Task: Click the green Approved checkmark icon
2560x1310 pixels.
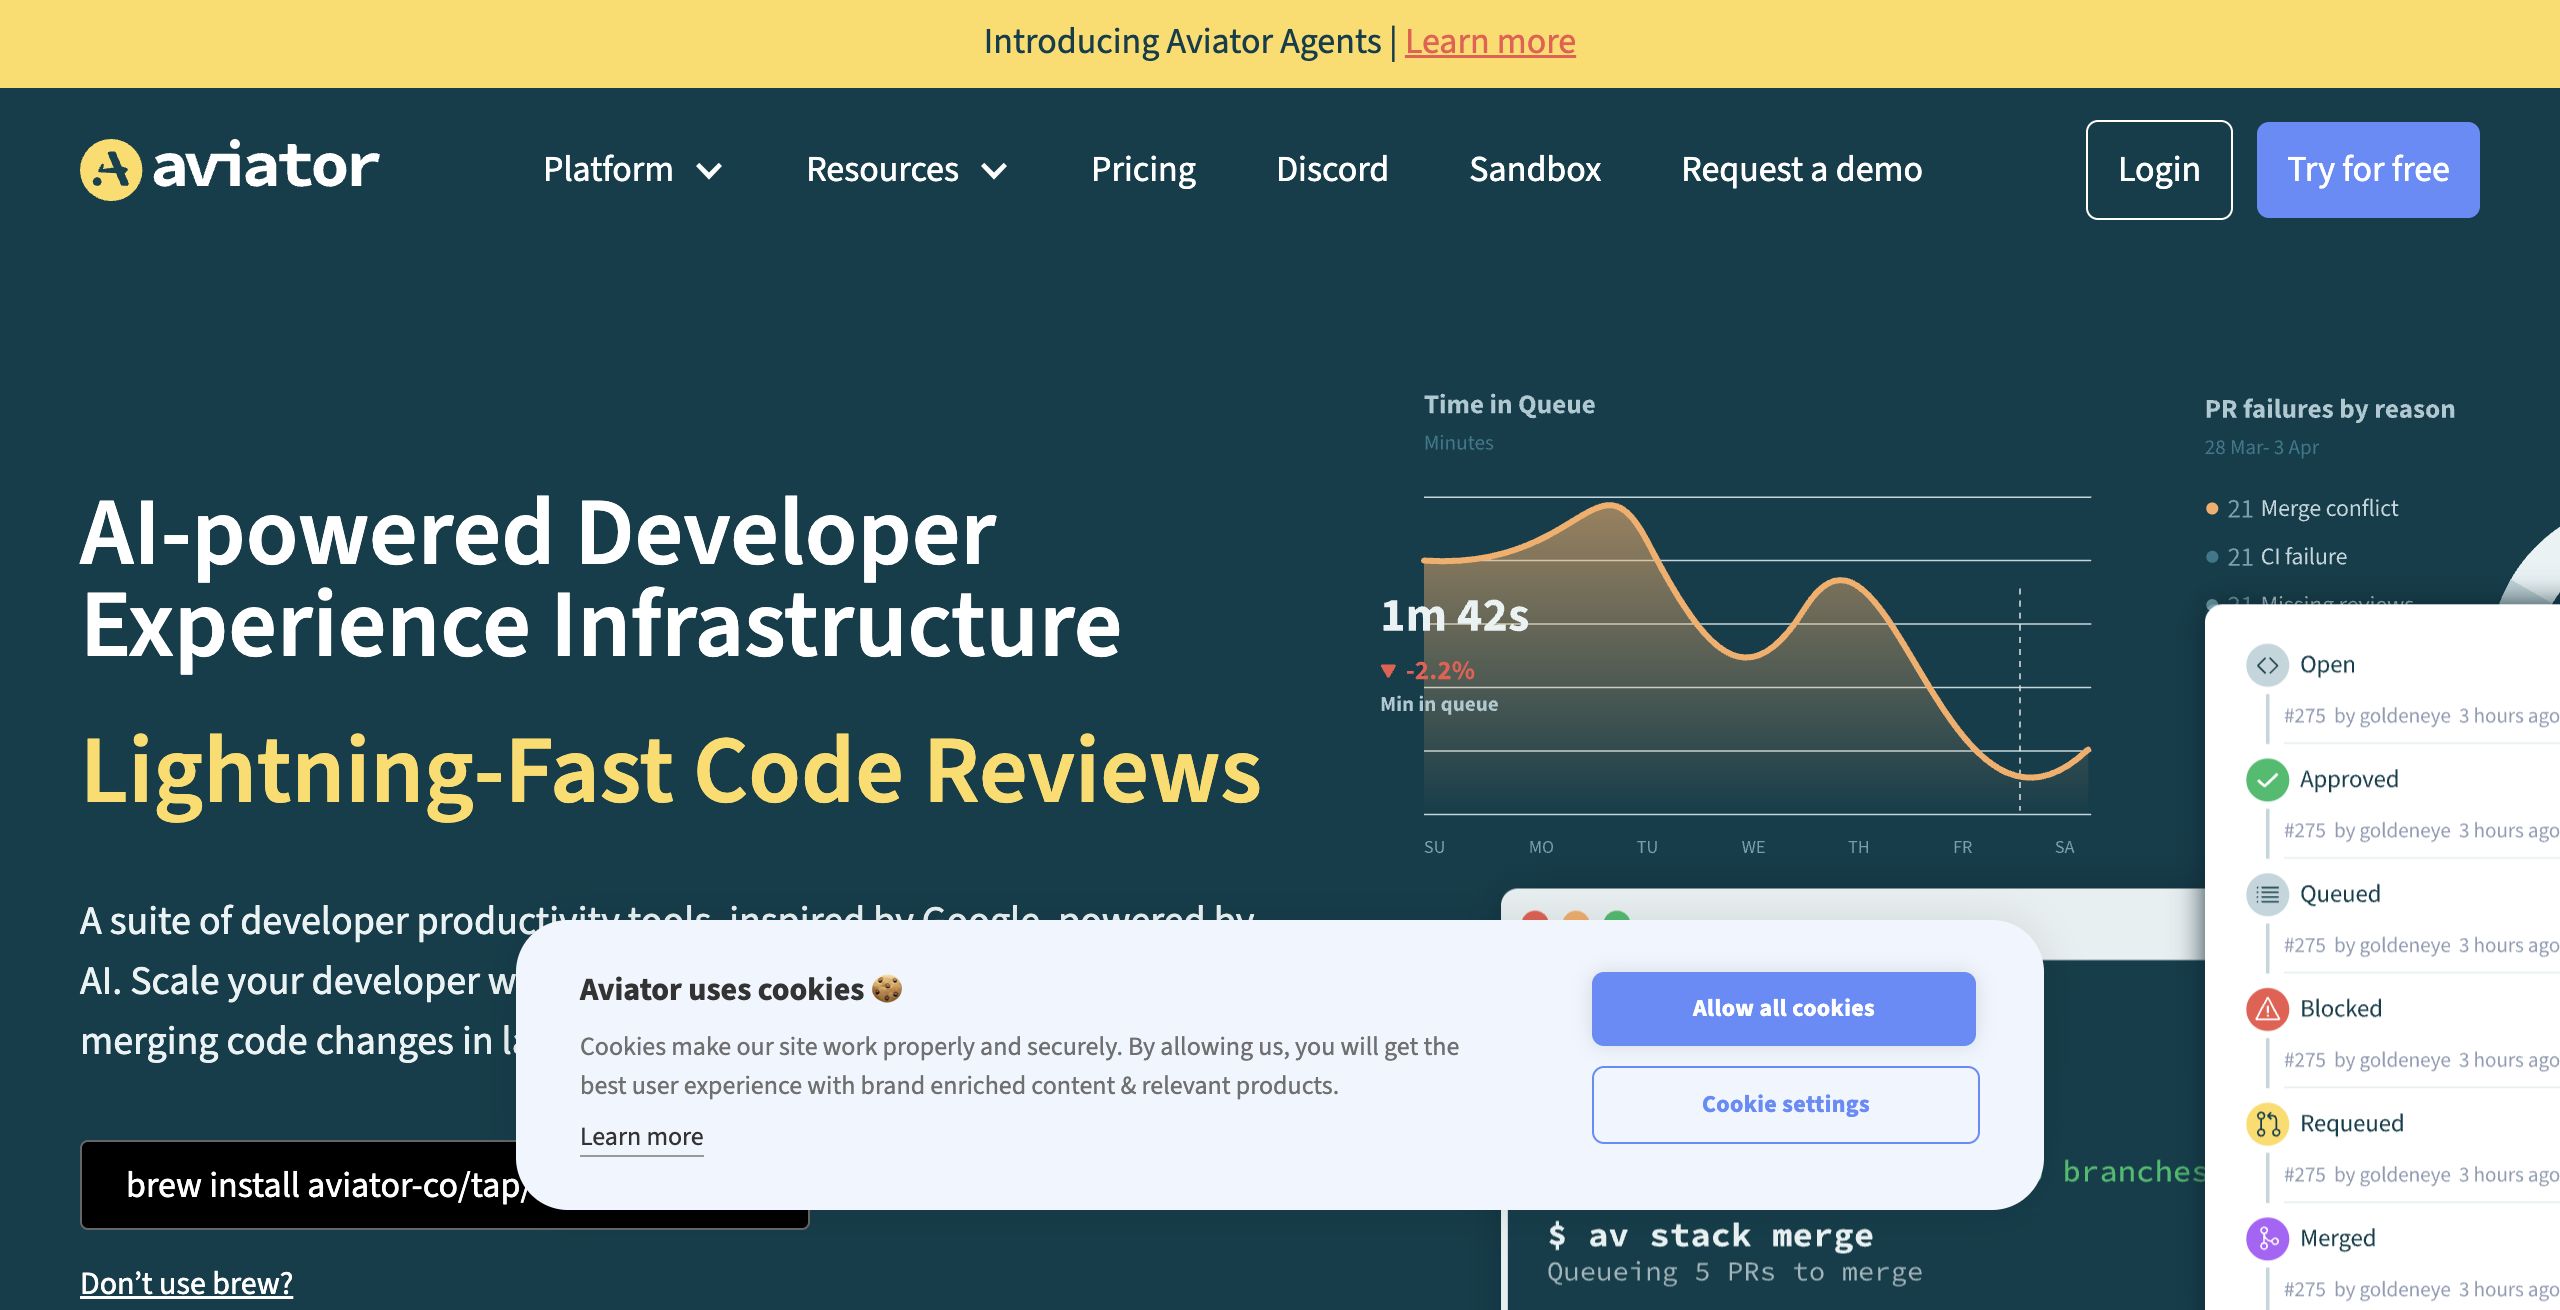Action: click(2267, 780)
